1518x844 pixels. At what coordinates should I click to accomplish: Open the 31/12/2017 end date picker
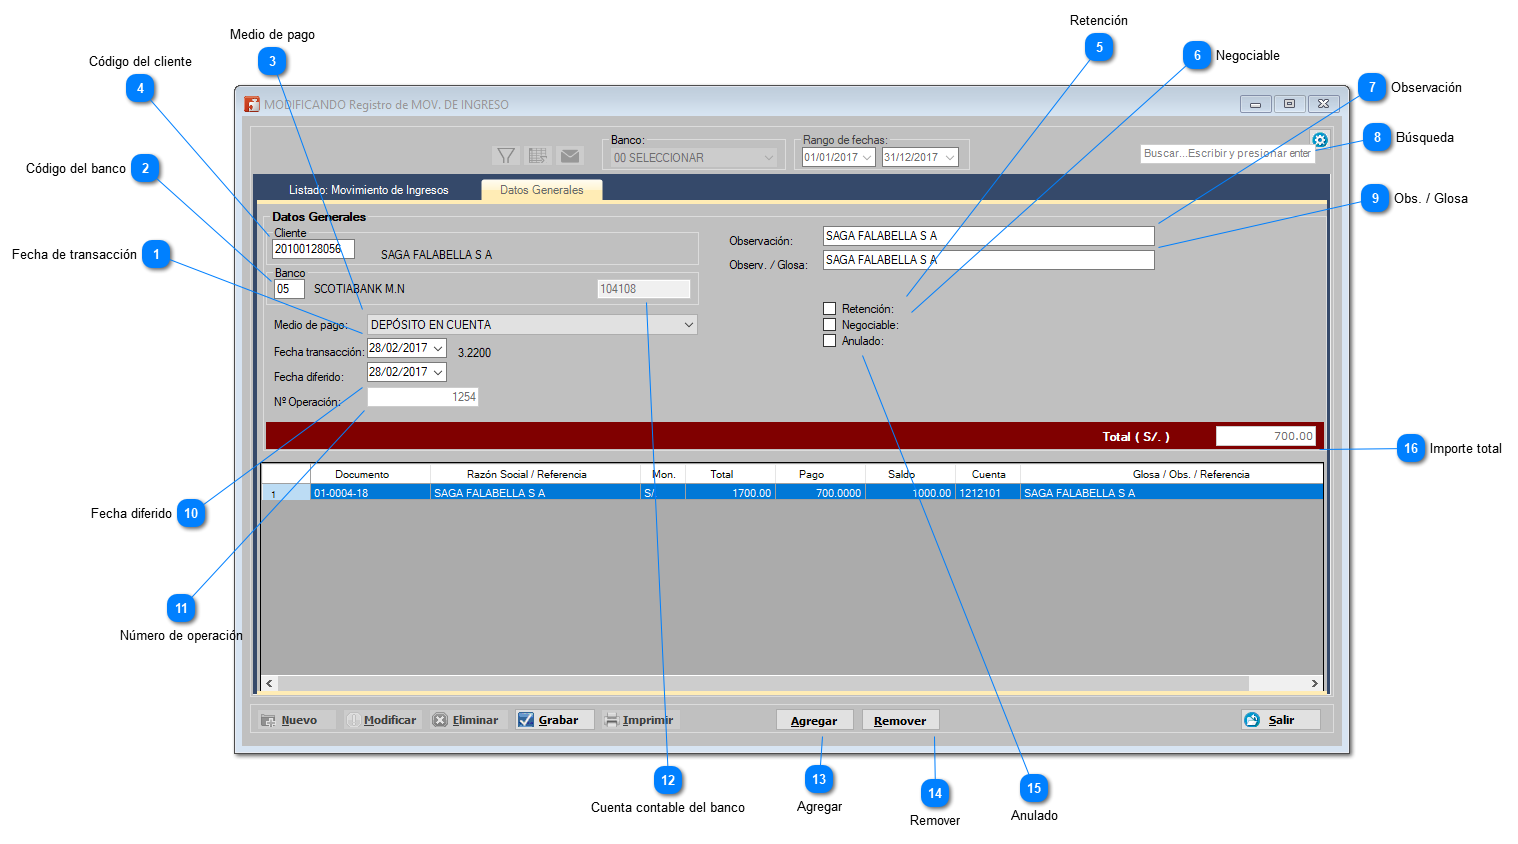pyautogui.click(x=949, y=158)
